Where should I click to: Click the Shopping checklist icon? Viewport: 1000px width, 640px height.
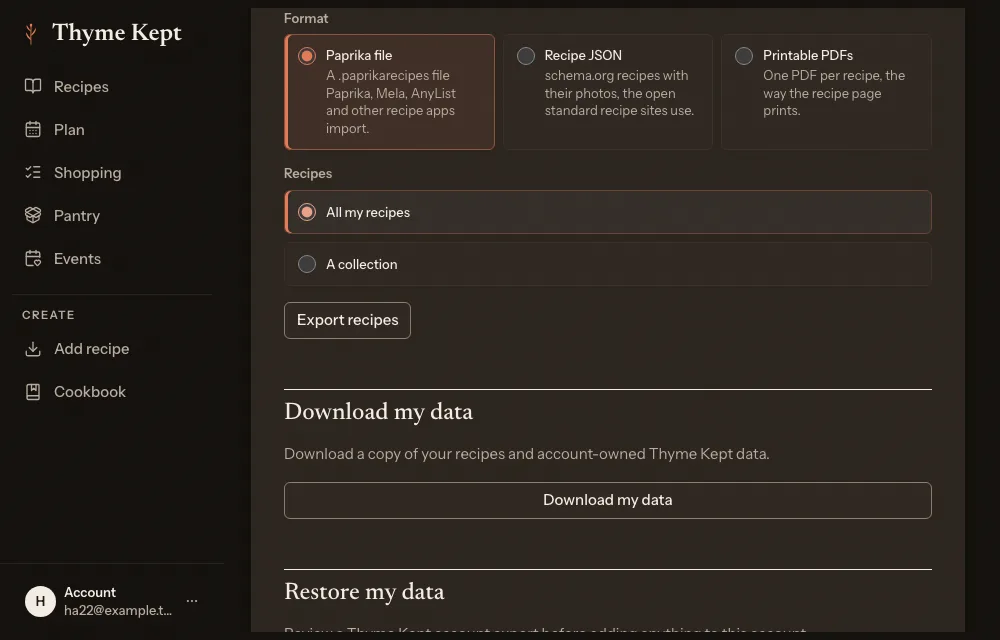click(33, 172)
